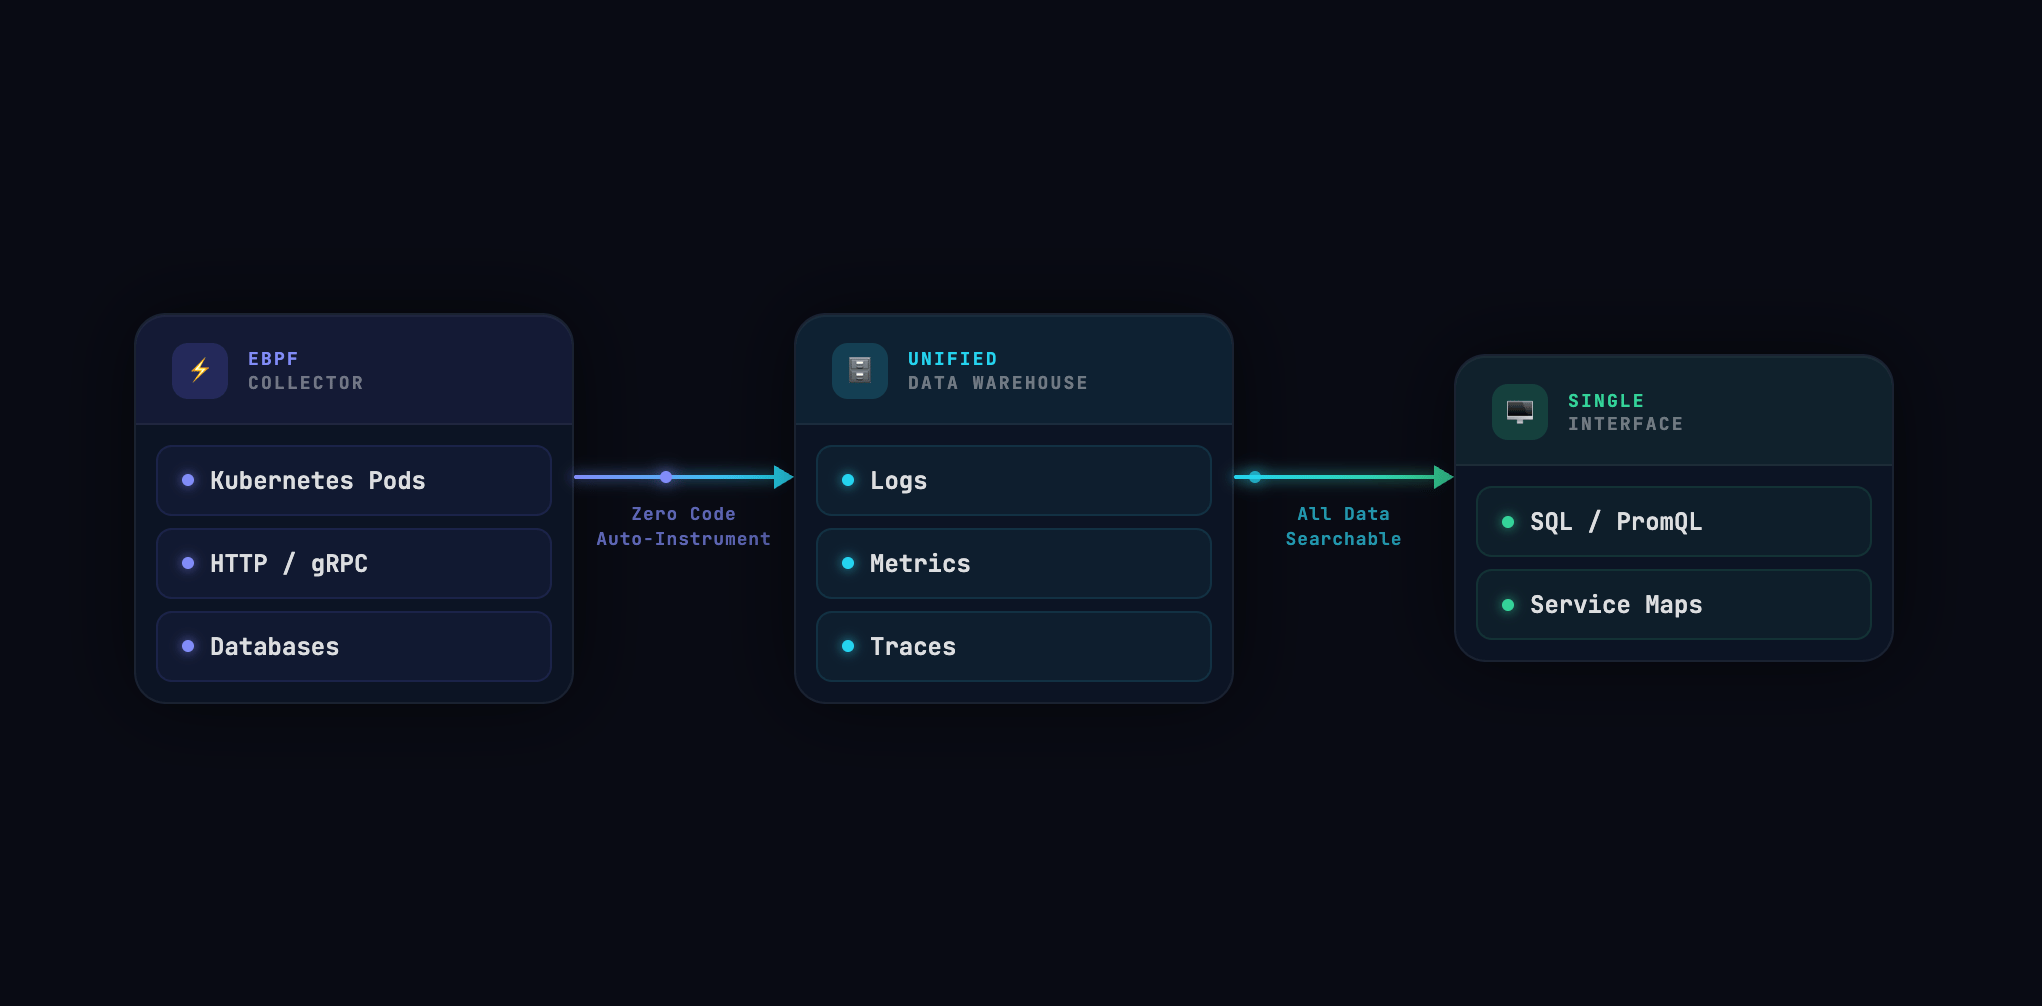Select the server icon on Unified Data Warehouse
Viewport: 2042px width, 1006px height.
click(859, 370)
